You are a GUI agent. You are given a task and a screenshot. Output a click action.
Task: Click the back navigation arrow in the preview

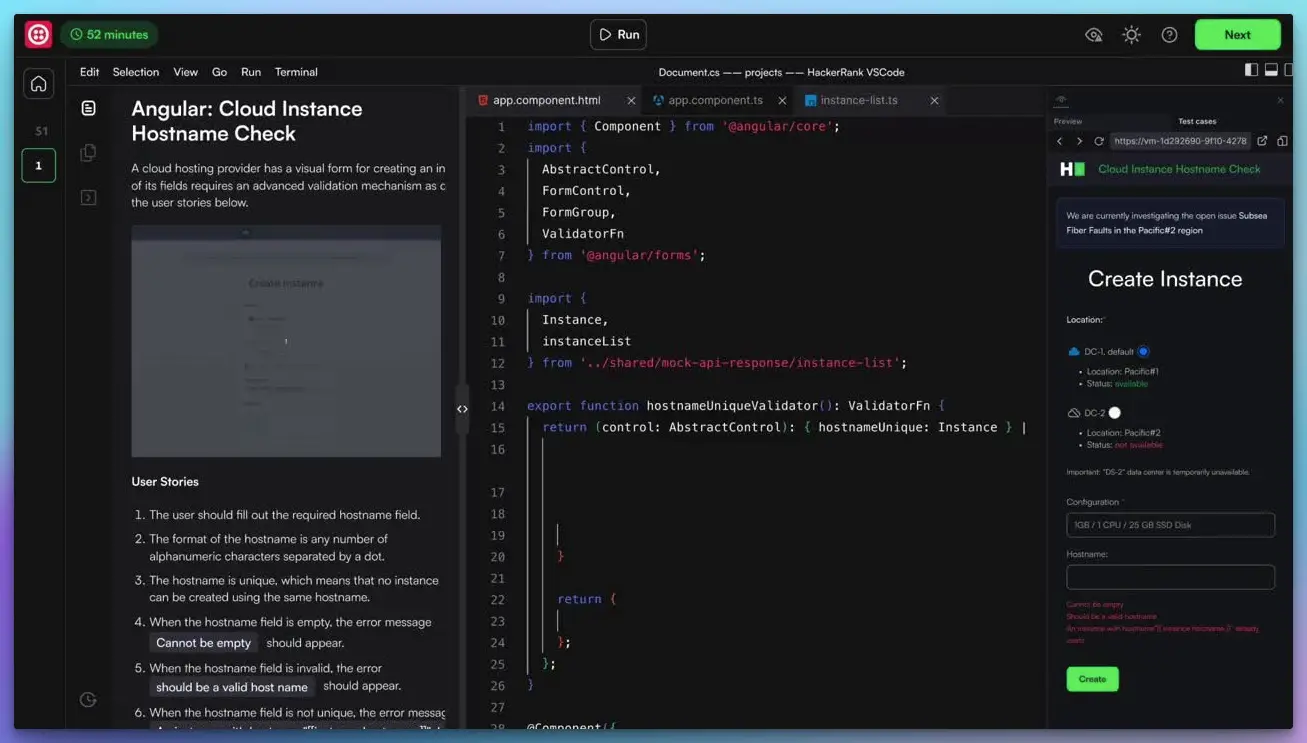point(1058,141)
